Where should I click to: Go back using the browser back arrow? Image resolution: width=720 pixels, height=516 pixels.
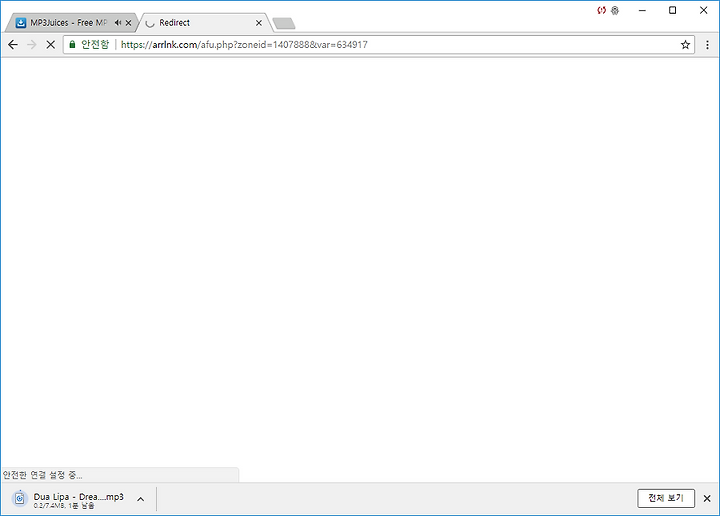coord(13,45)
